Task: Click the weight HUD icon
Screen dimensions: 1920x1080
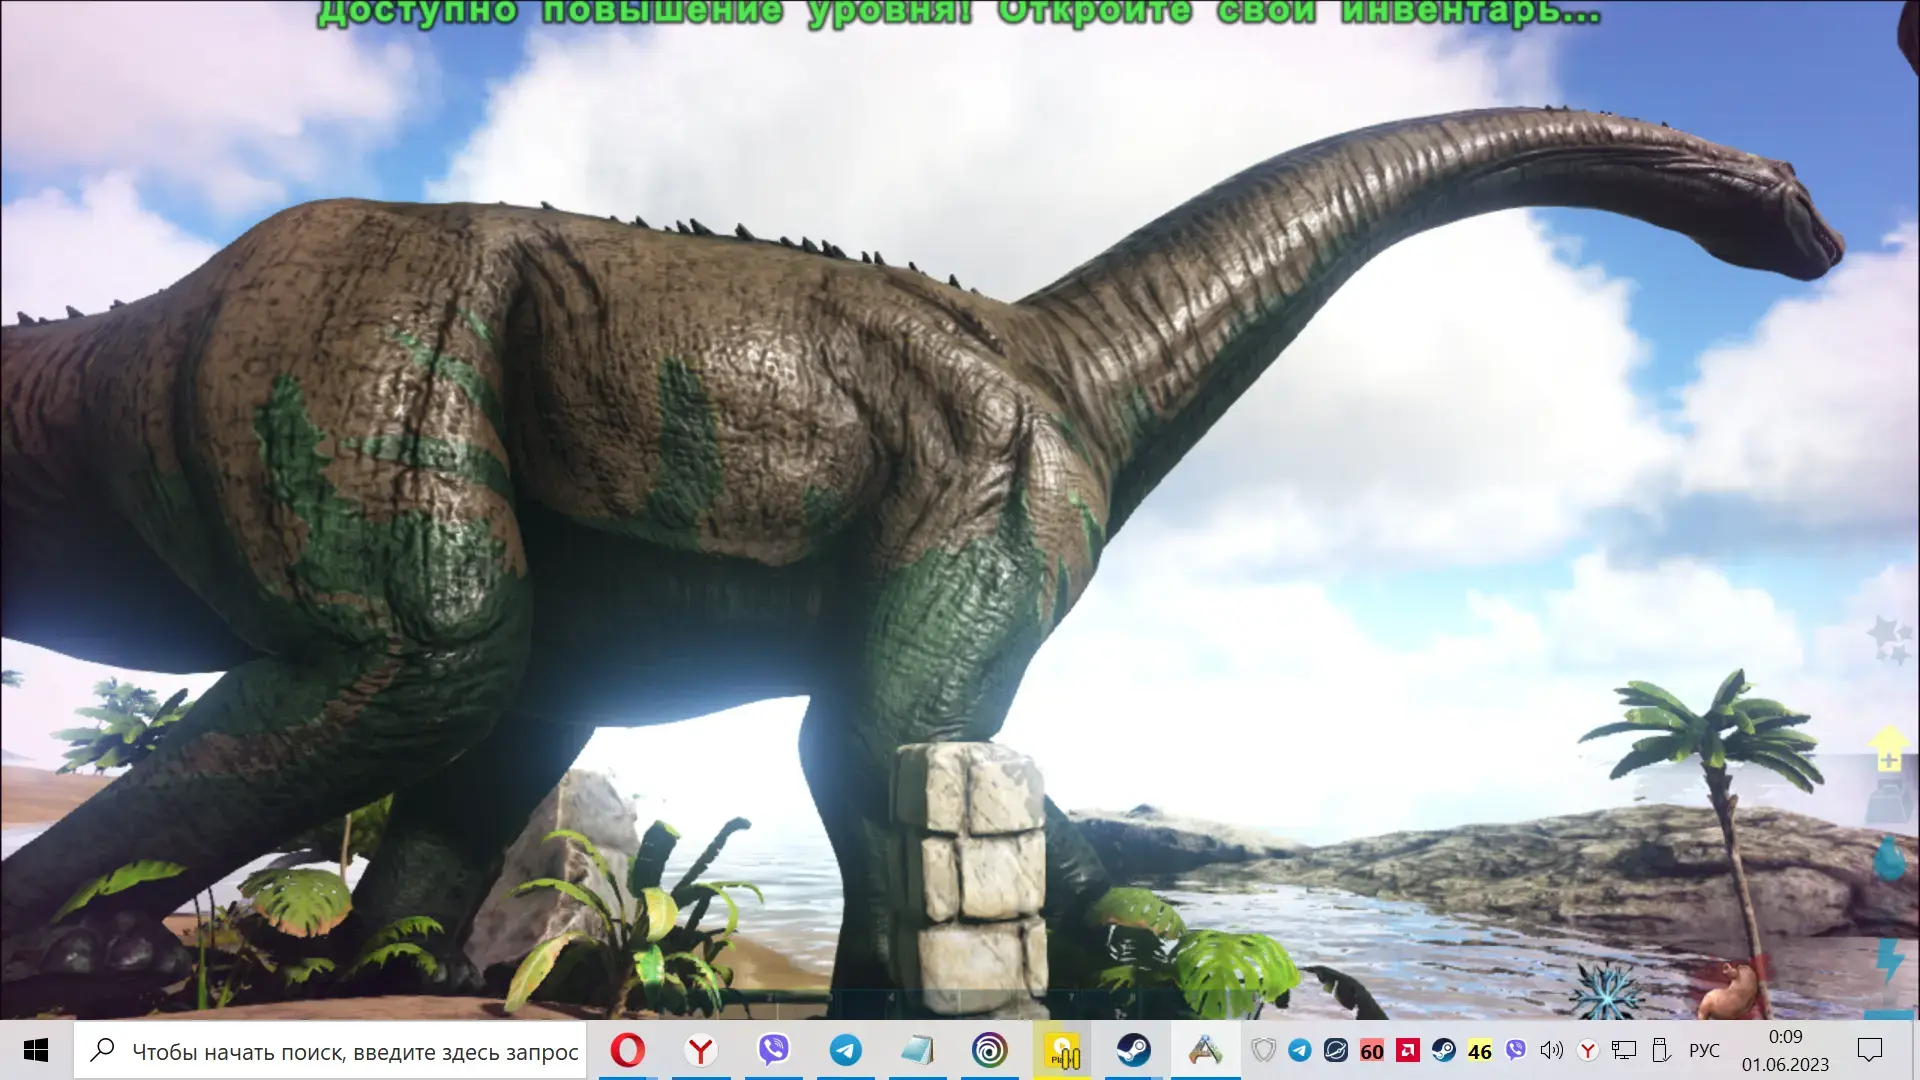Action: click(1891, 801)
